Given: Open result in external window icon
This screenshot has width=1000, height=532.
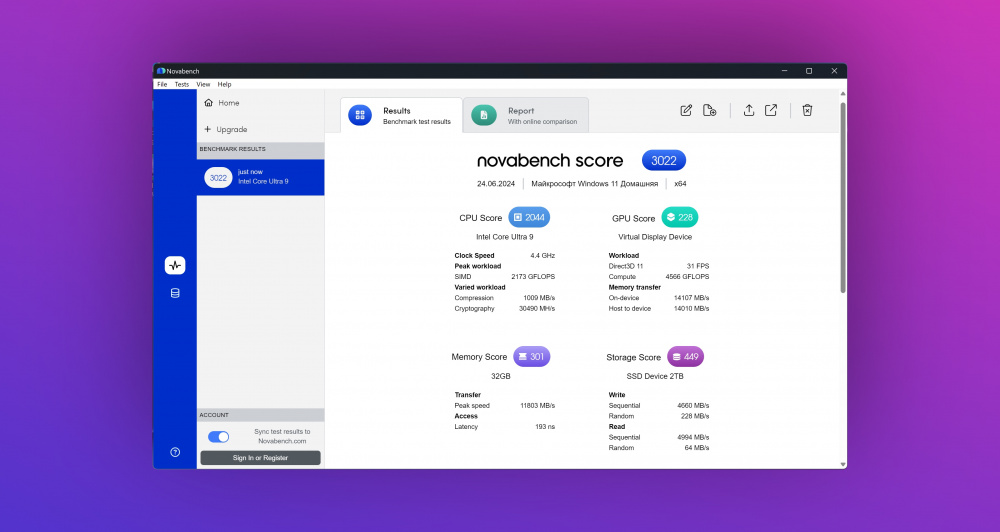Looking at the screenshot, I should click(771, 110).
